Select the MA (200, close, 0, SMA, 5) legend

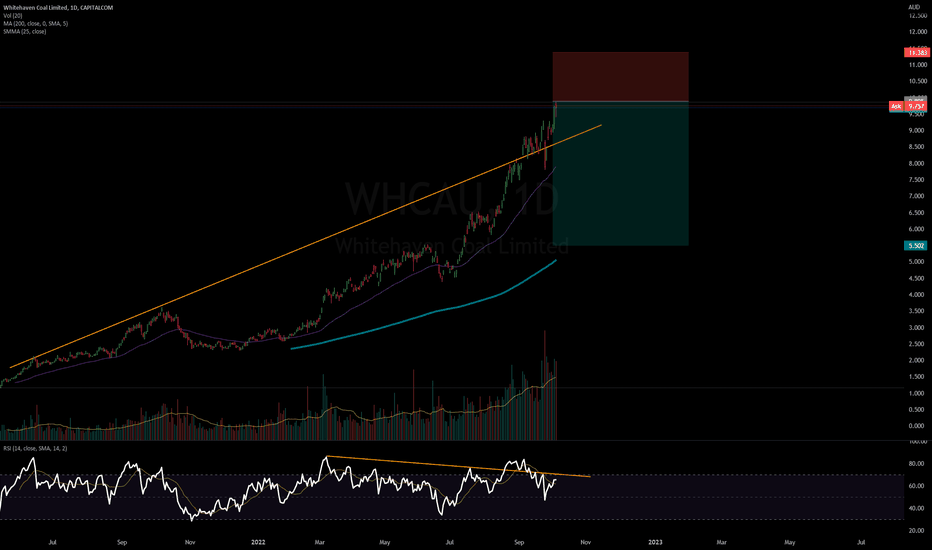click(x=36, y=23)
